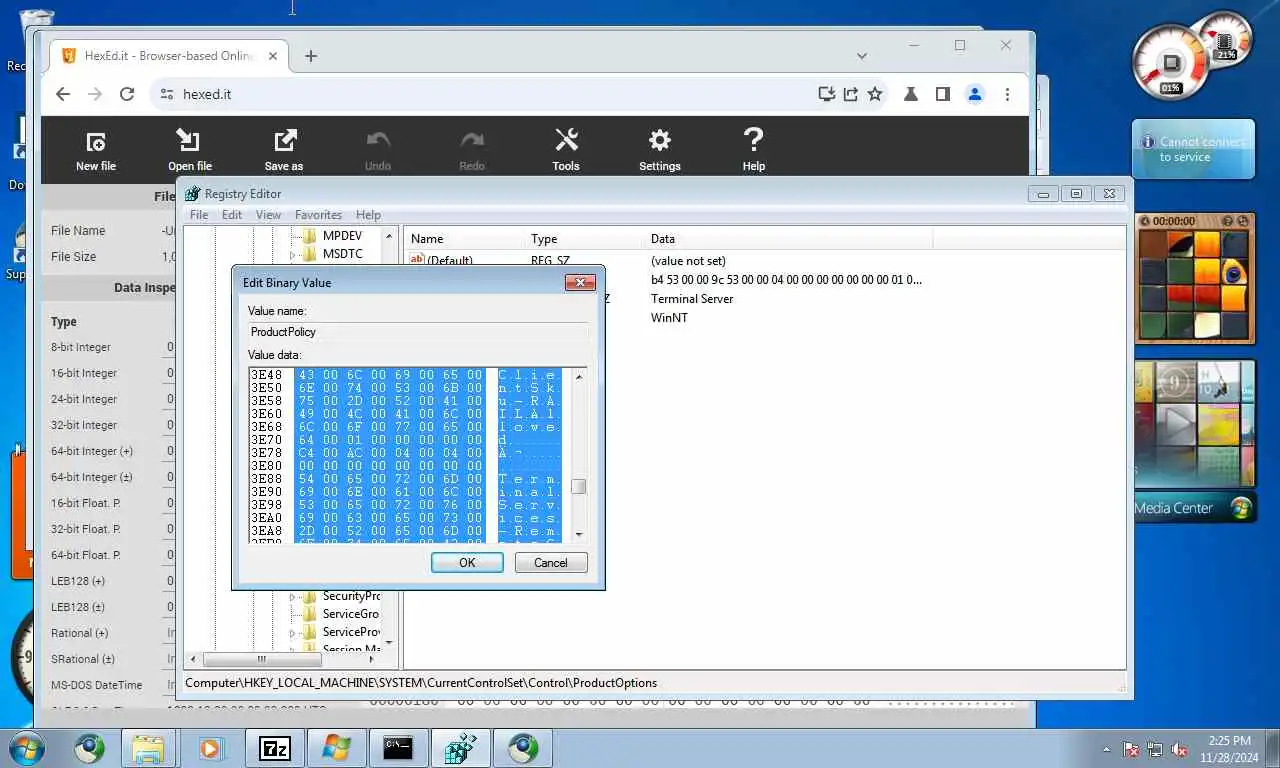1280x768 pixels.
Task: Select the ServiceGroupOrder registry key
Action: pos(350,614)
